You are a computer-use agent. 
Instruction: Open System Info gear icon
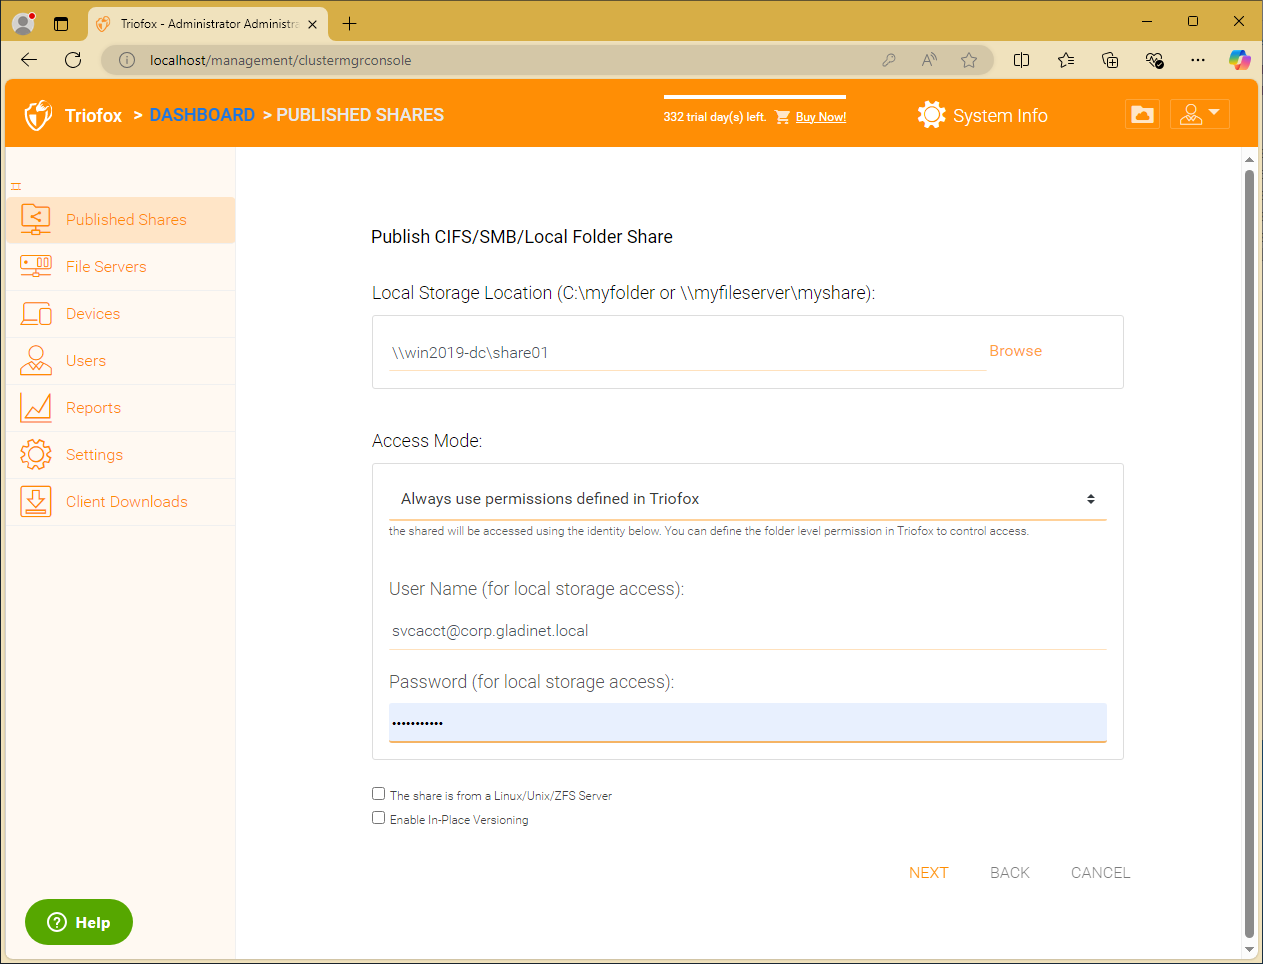point(931,115)
